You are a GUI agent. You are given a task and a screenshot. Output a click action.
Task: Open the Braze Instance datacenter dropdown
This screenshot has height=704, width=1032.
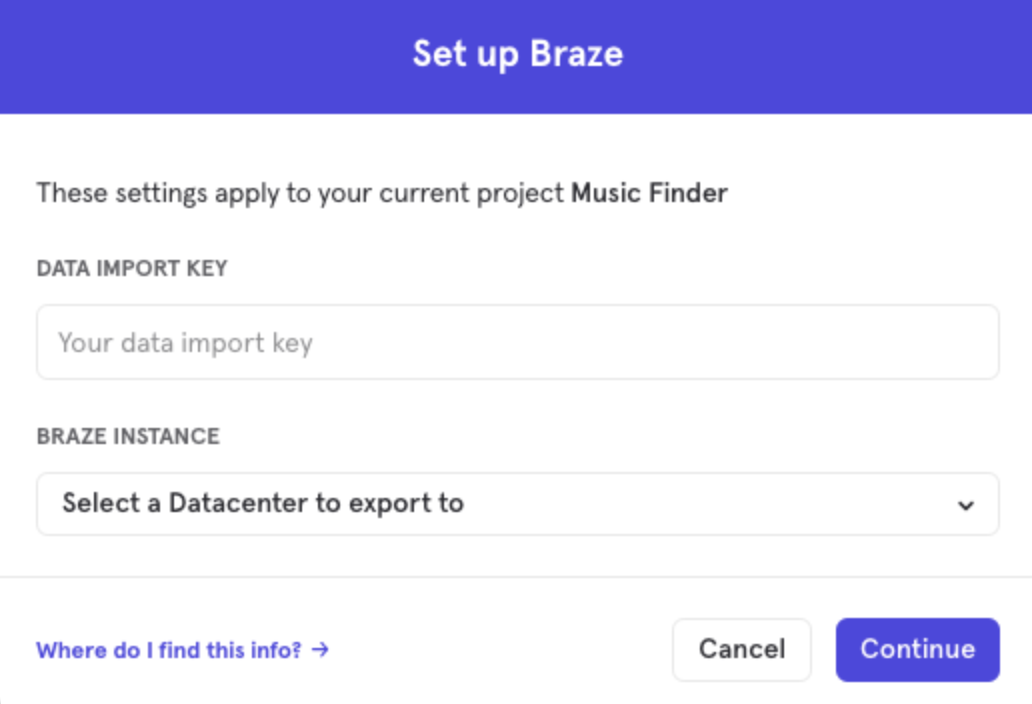[x=517, y=503]
